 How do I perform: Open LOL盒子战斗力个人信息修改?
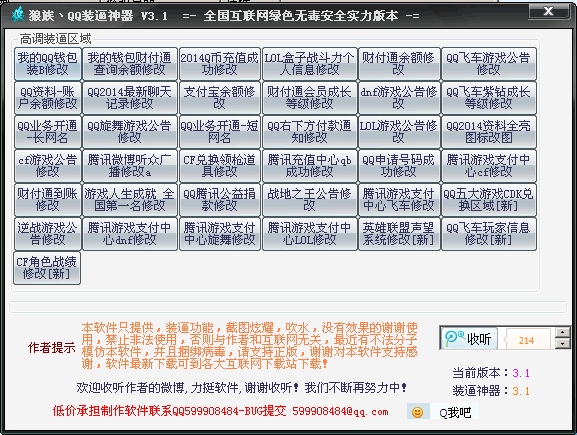pos(309,64)
